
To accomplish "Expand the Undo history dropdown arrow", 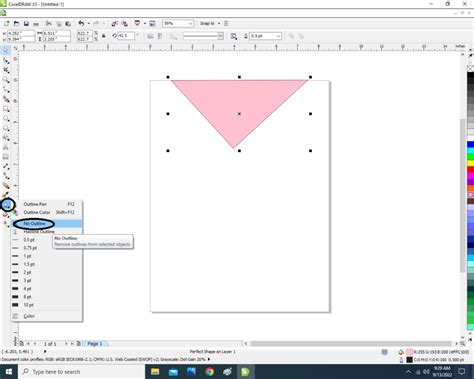I will click(88, 23).
